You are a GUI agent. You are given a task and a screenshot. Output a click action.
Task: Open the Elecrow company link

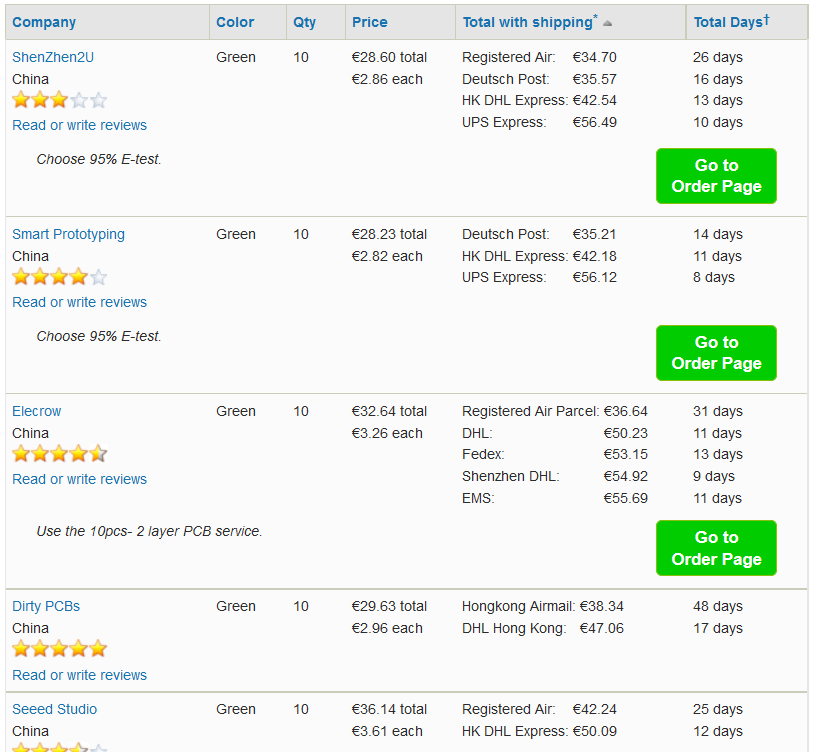pyautogui.click(x=36, y=411)
